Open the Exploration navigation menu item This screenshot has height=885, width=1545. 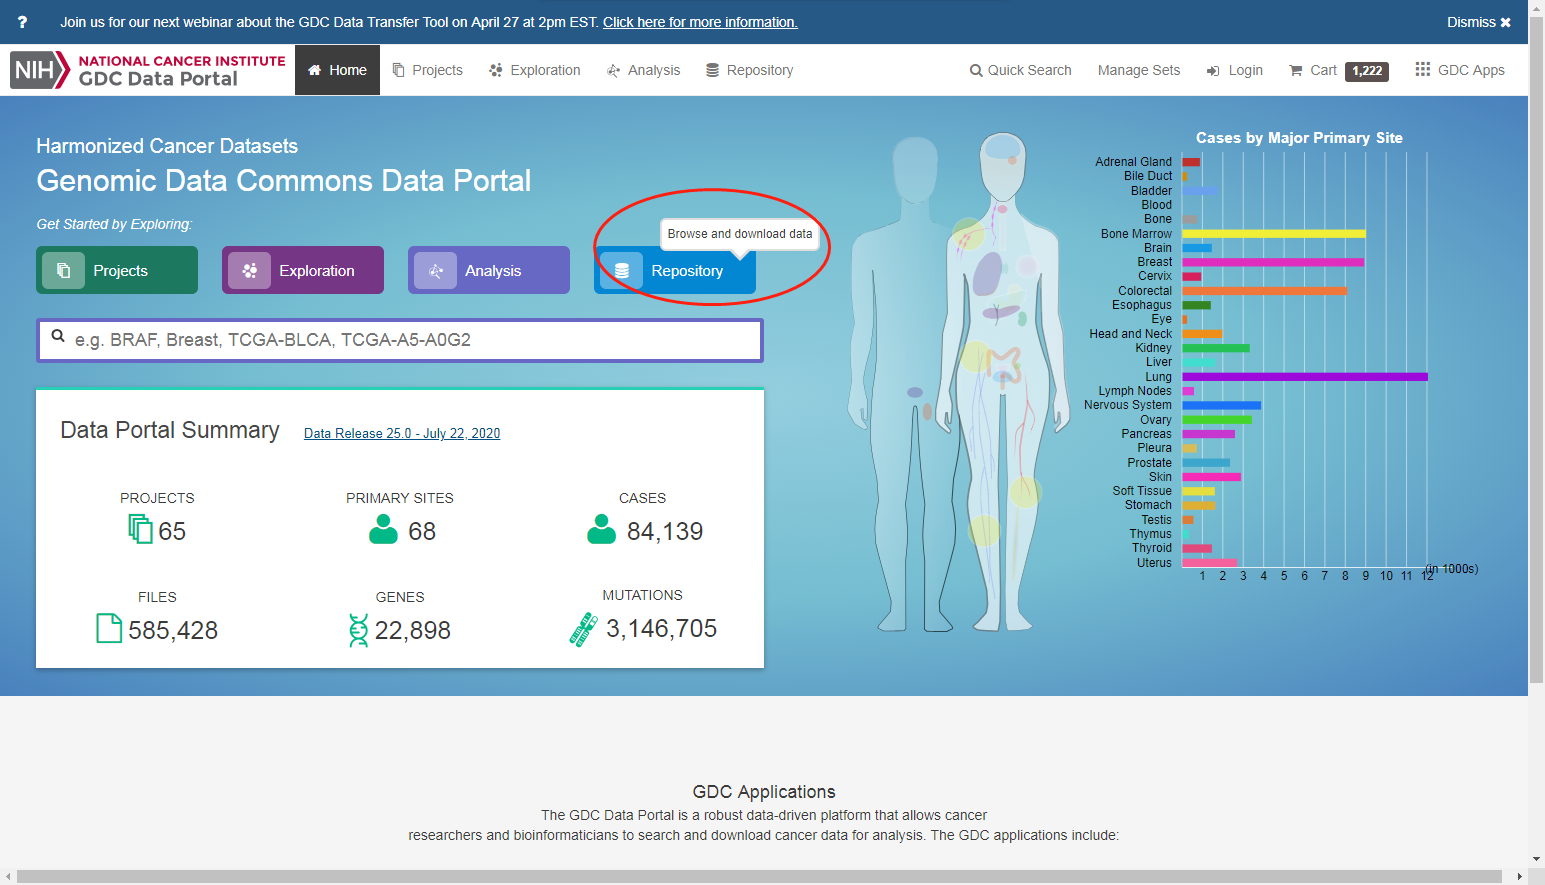click(534, 70)
